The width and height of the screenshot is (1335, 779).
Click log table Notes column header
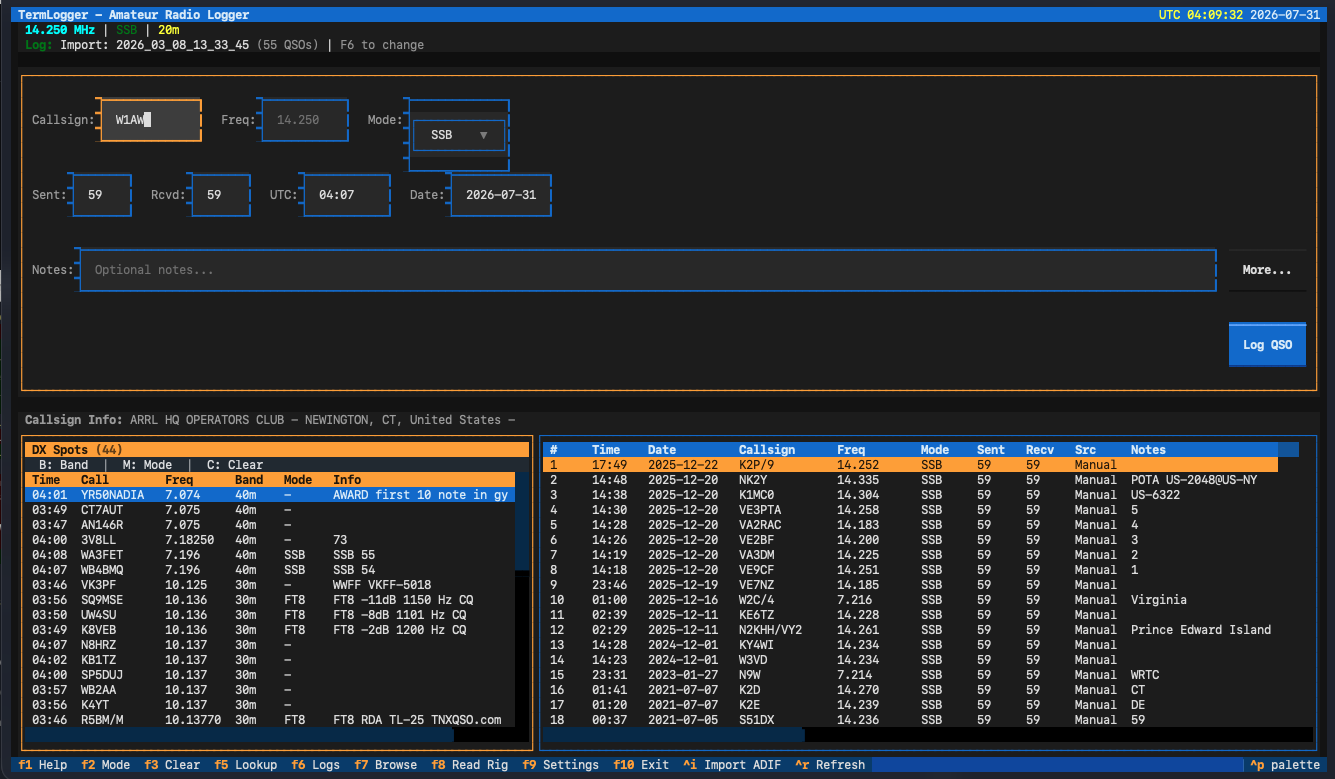tap(1148, 450)
